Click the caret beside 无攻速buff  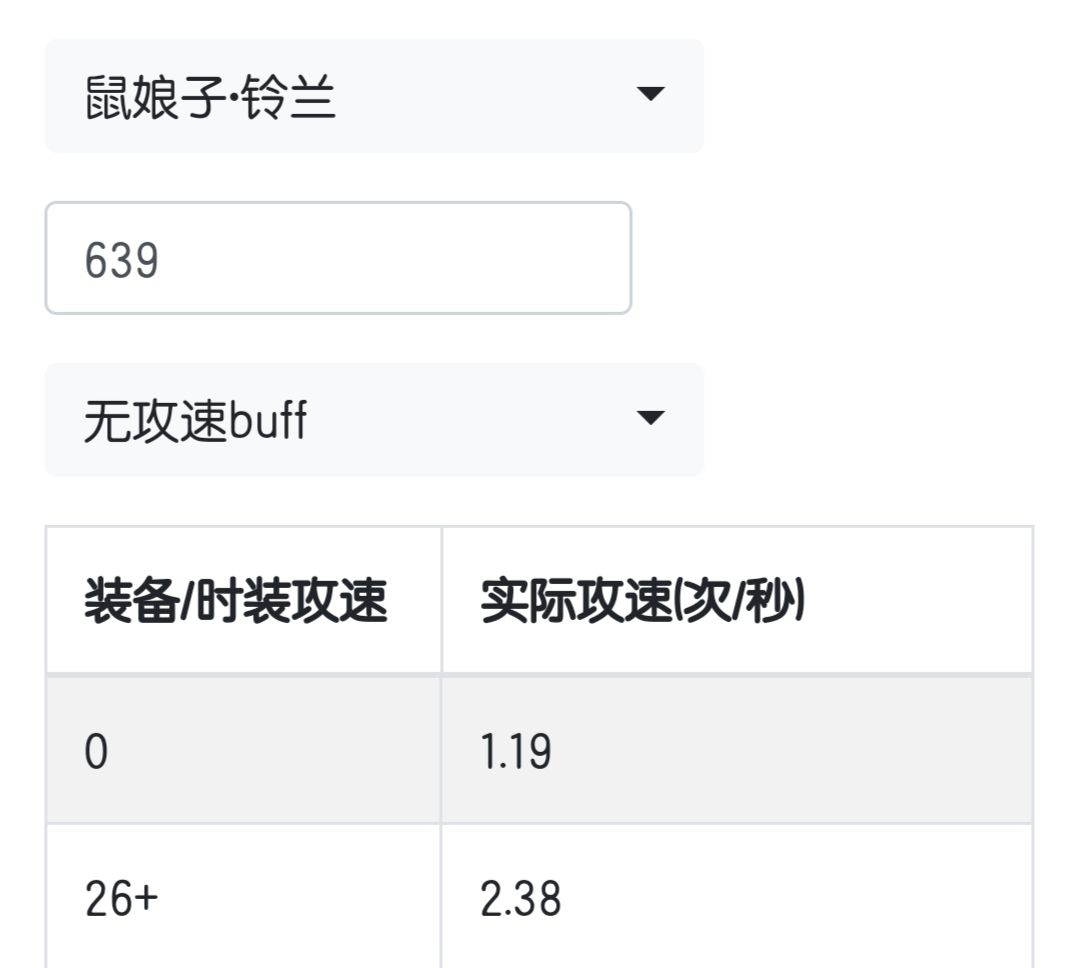click(x=650, y=418)
